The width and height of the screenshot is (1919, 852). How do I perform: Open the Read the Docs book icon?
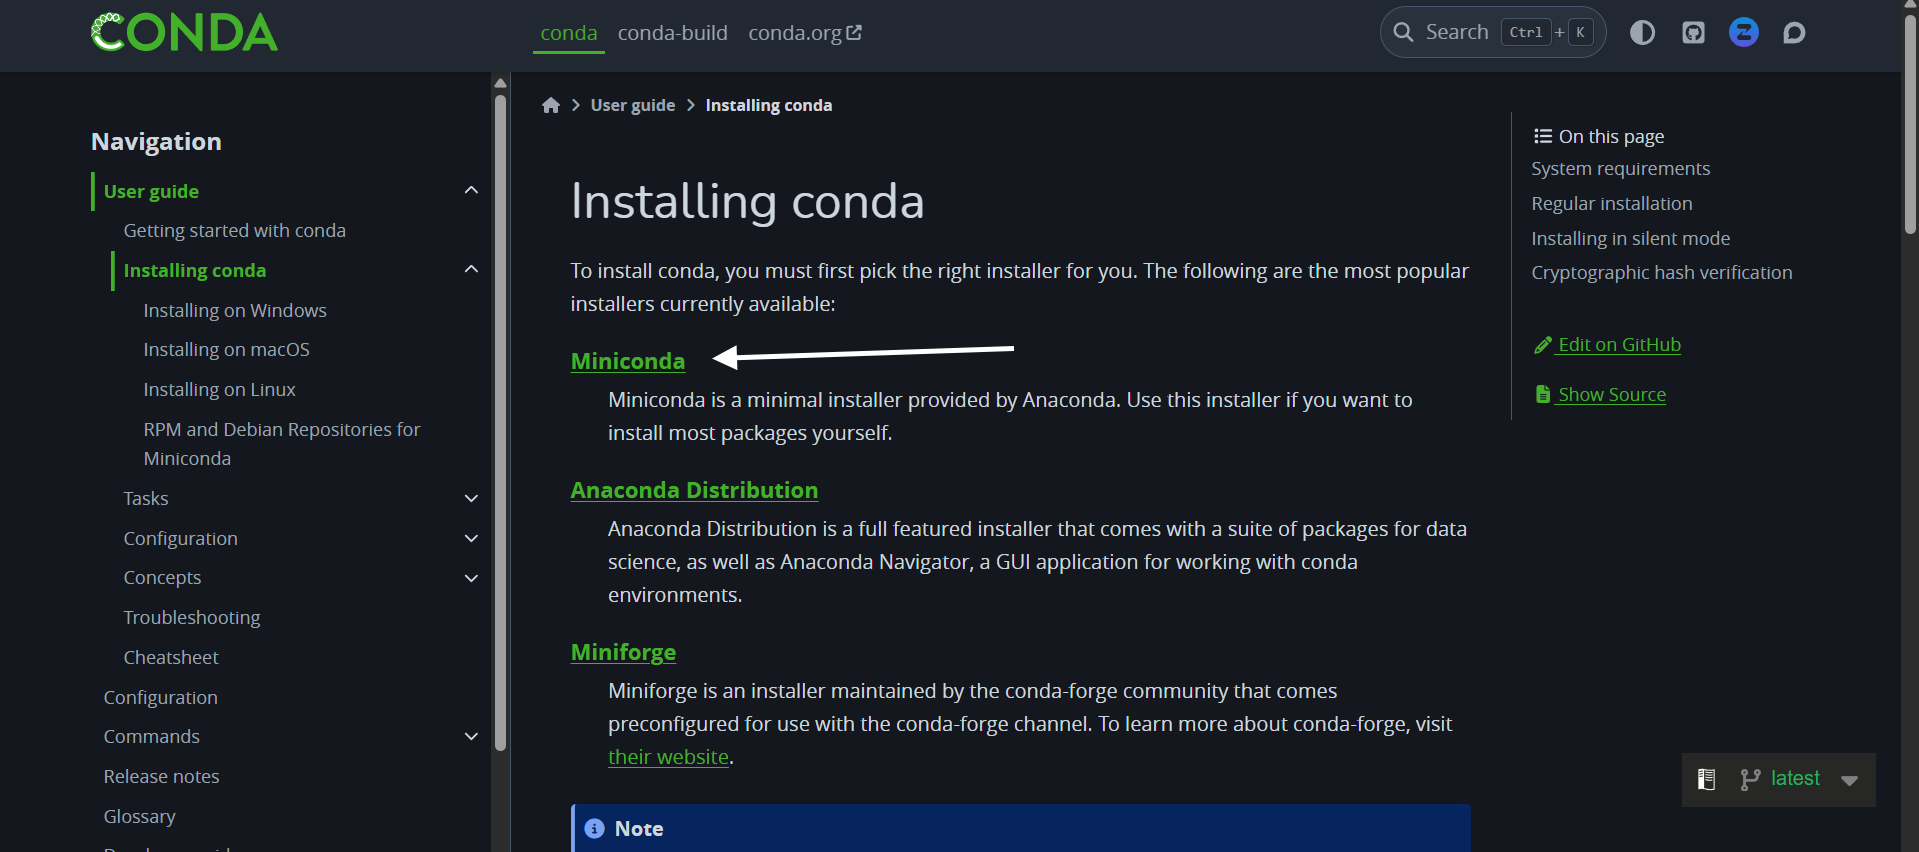(x=1707, y=779)
